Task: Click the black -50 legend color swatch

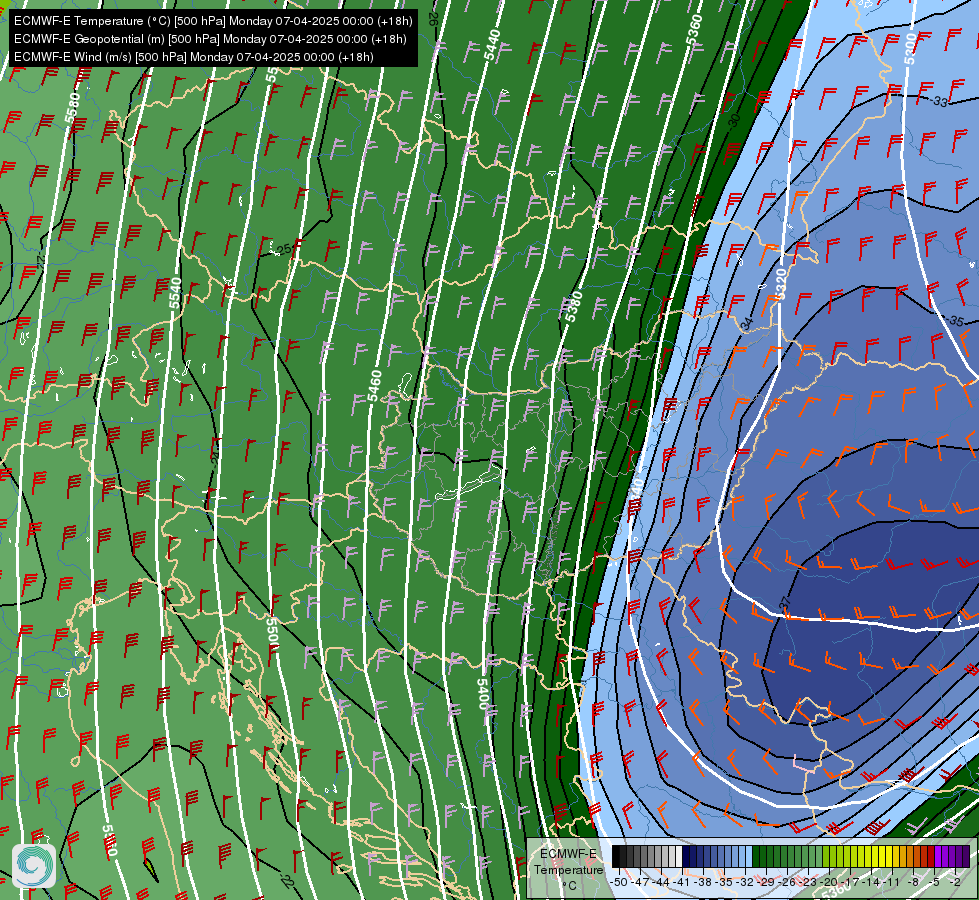Action: 616,856
